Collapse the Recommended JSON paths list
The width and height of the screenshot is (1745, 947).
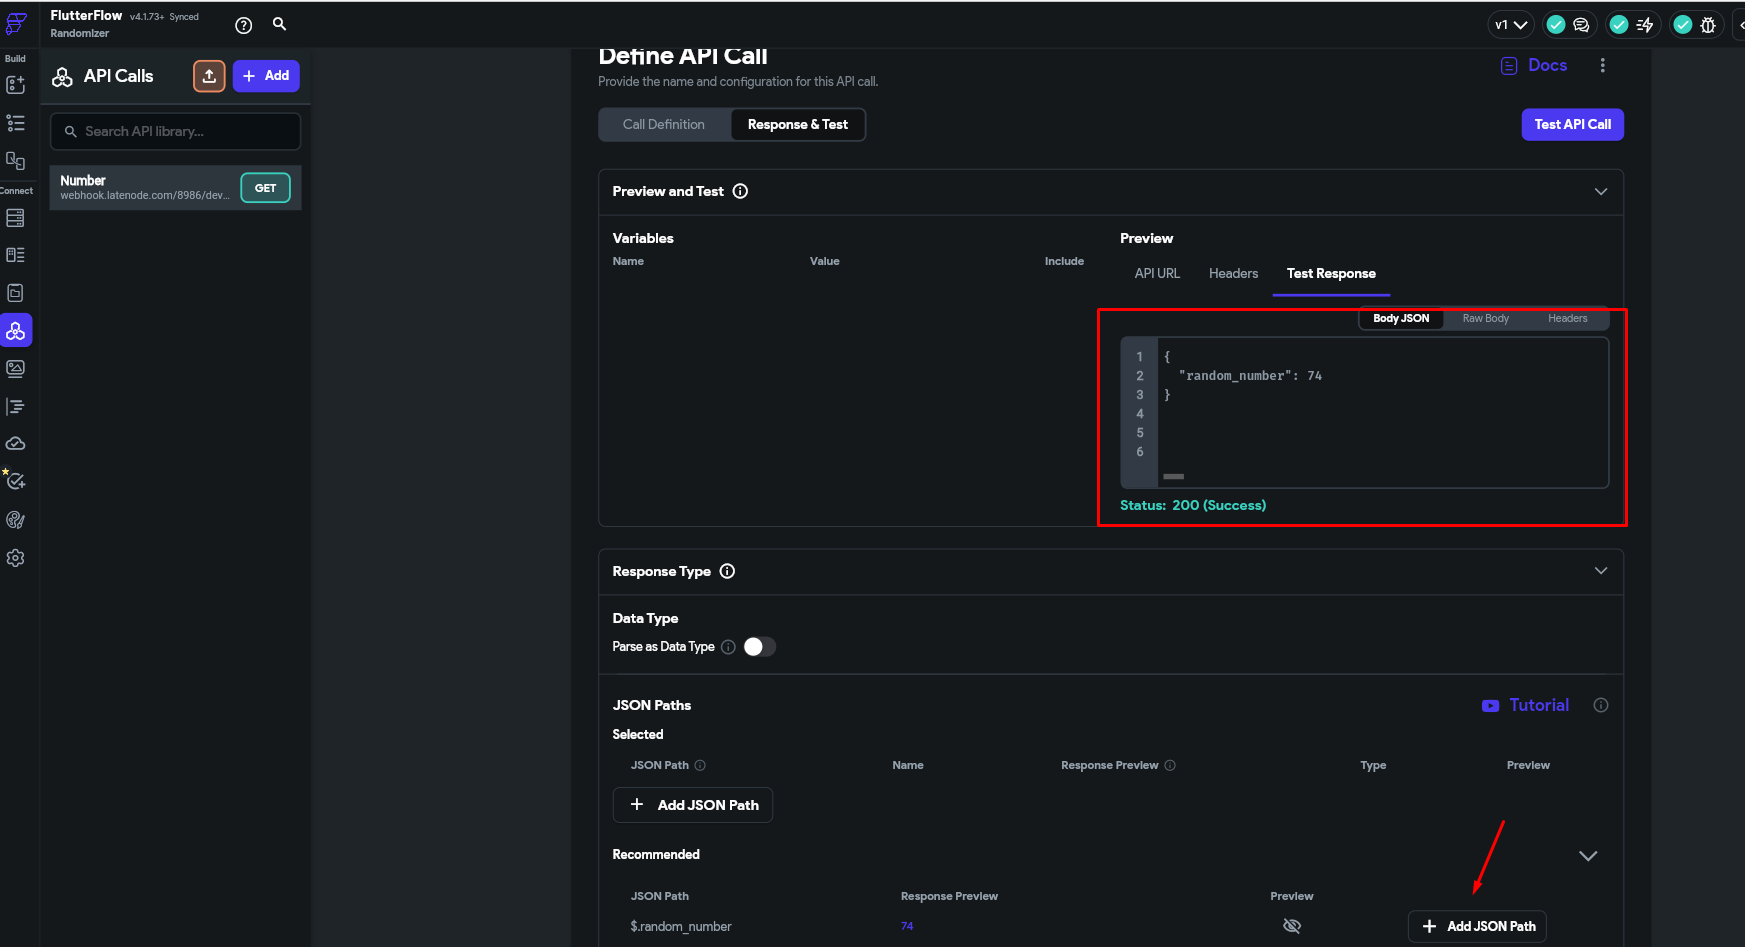pos(1587,856)
